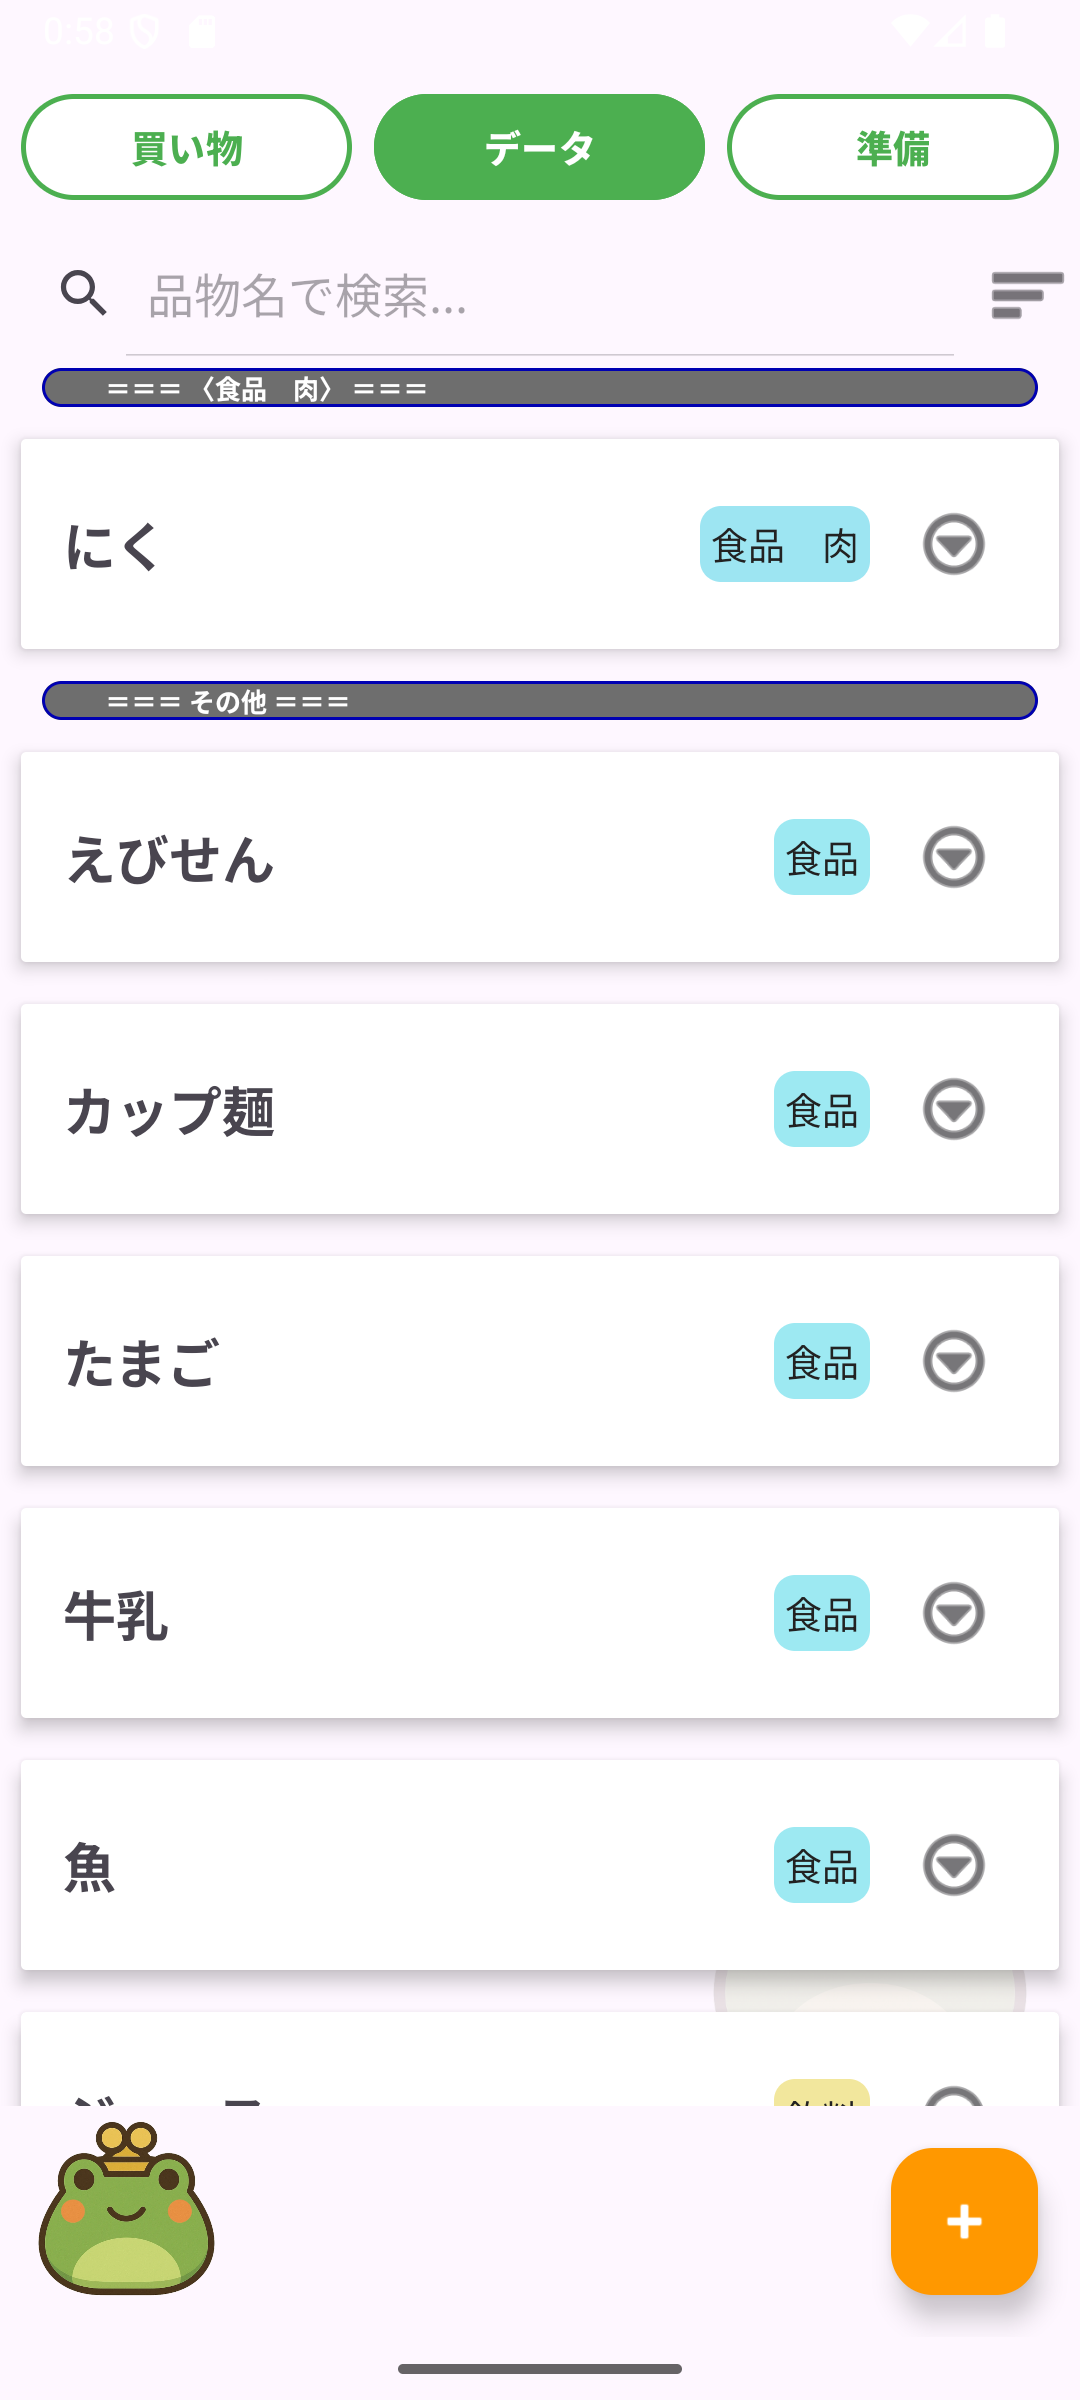
Task: Tap the 食品 tag on 魚
Action: tap(821, 1866)
